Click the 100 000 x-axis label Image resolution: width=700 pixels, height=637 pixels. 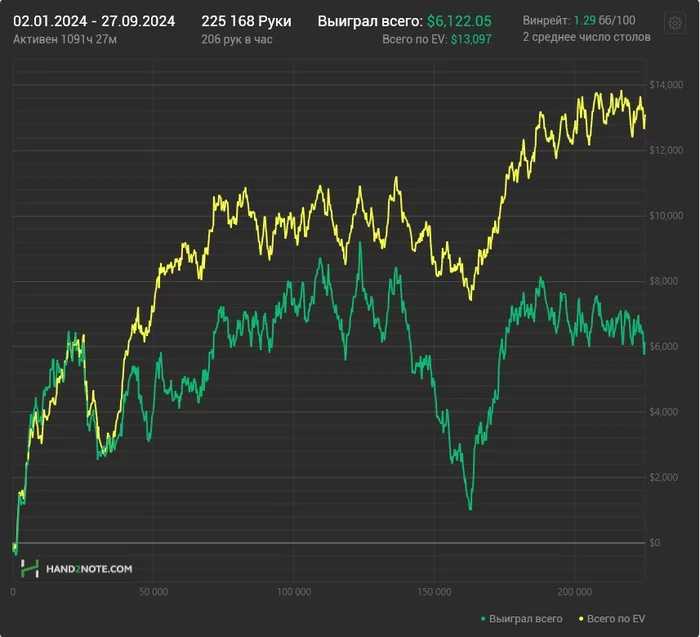[294, 592]
